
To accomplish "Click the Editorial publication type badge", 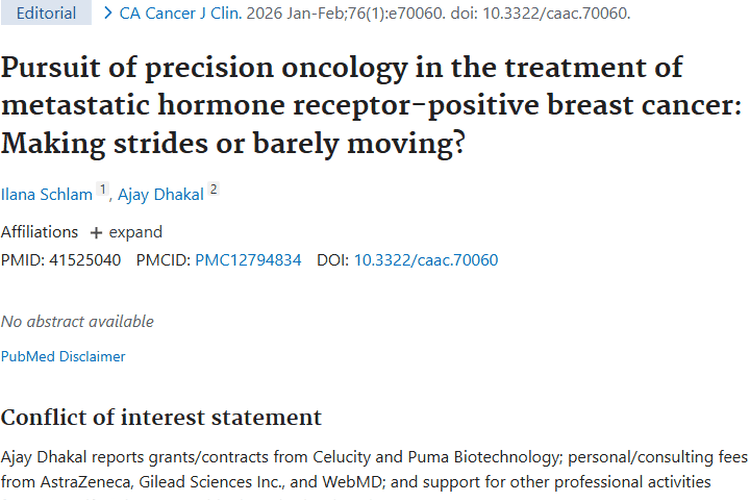I will (x=46, y=14).
